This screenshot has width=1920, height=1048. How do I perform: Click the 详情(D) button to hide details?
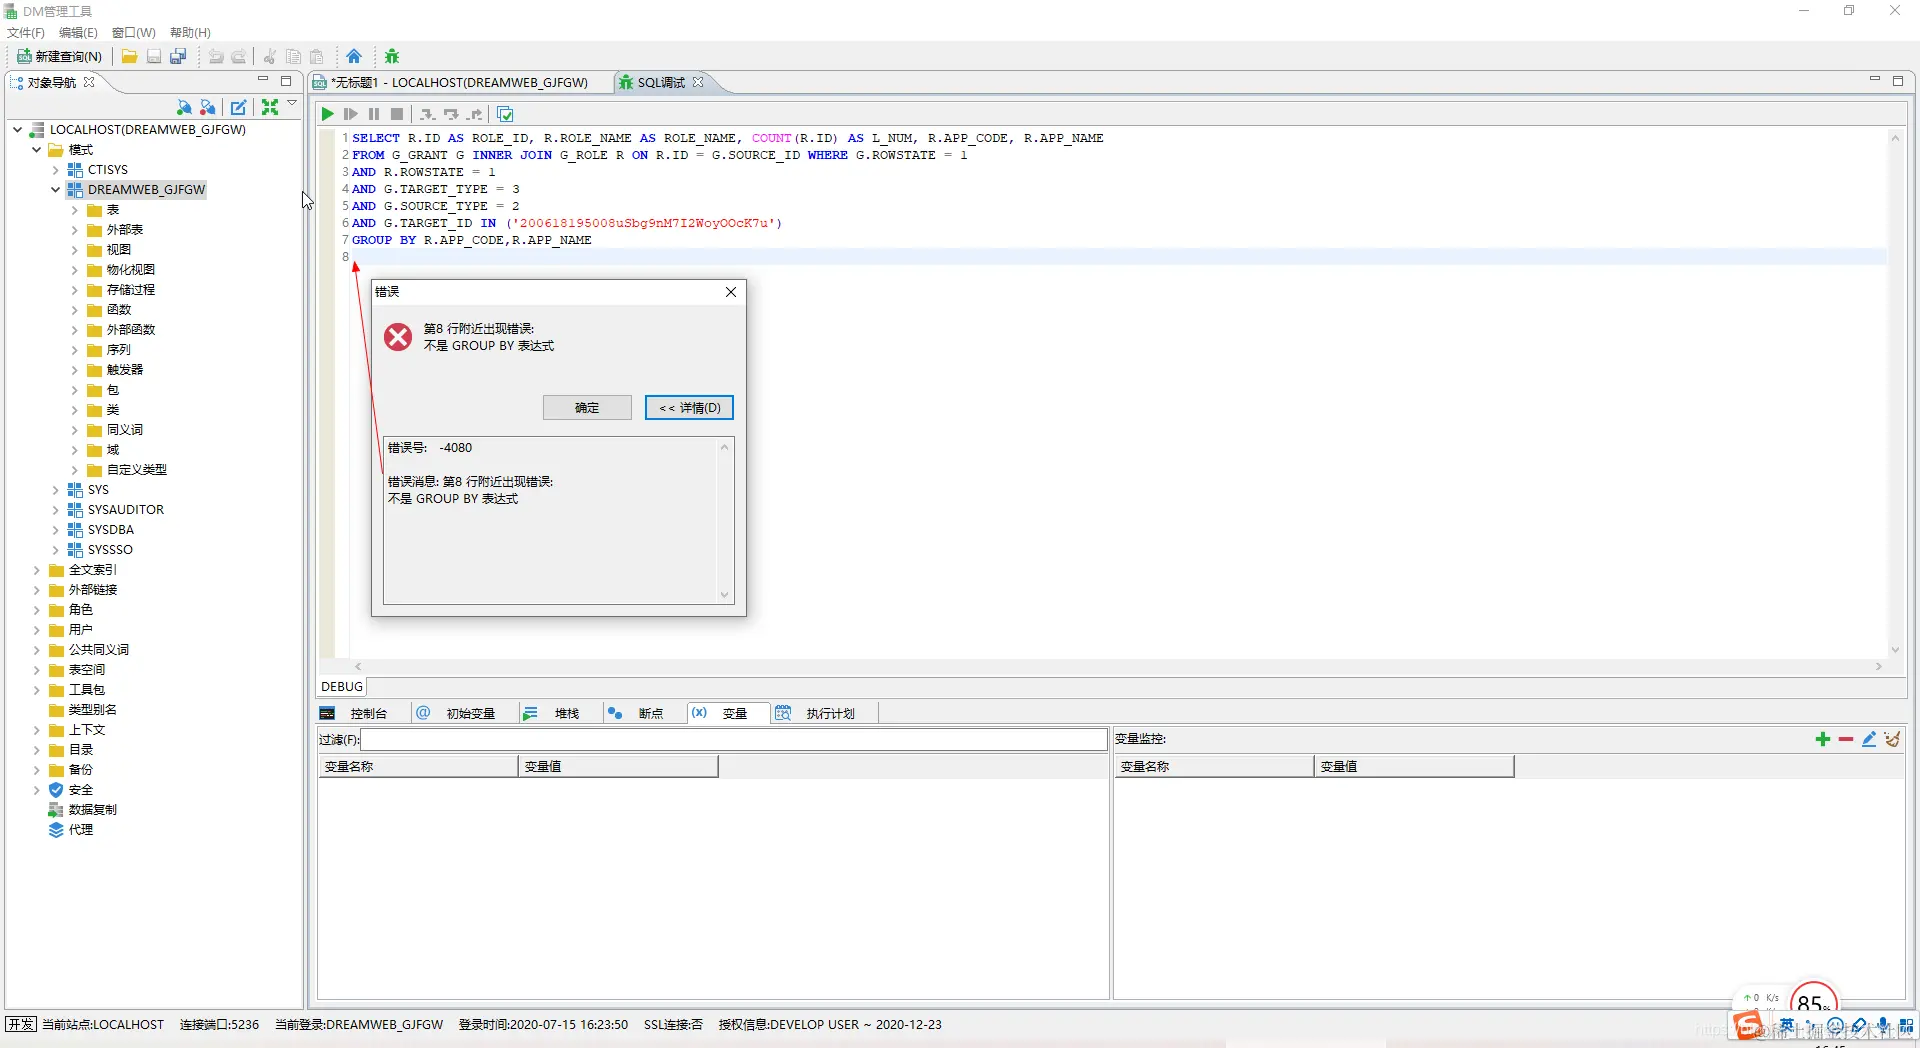(689, 407)
